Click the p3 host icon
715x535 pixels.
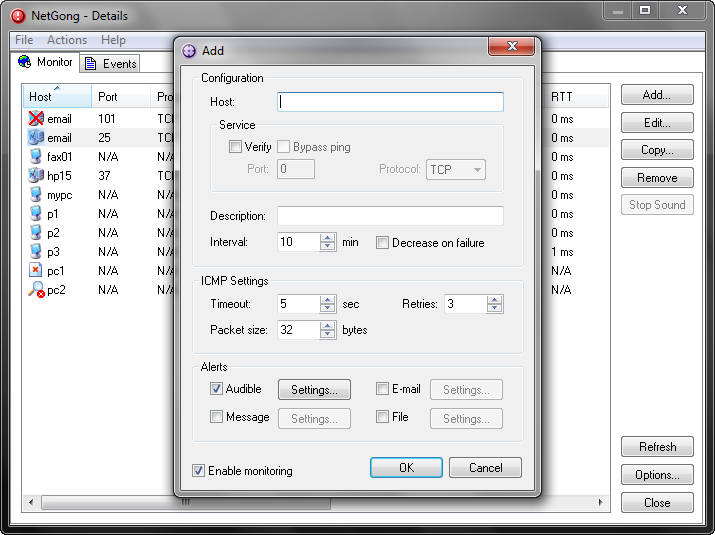[x=36, y=252]
